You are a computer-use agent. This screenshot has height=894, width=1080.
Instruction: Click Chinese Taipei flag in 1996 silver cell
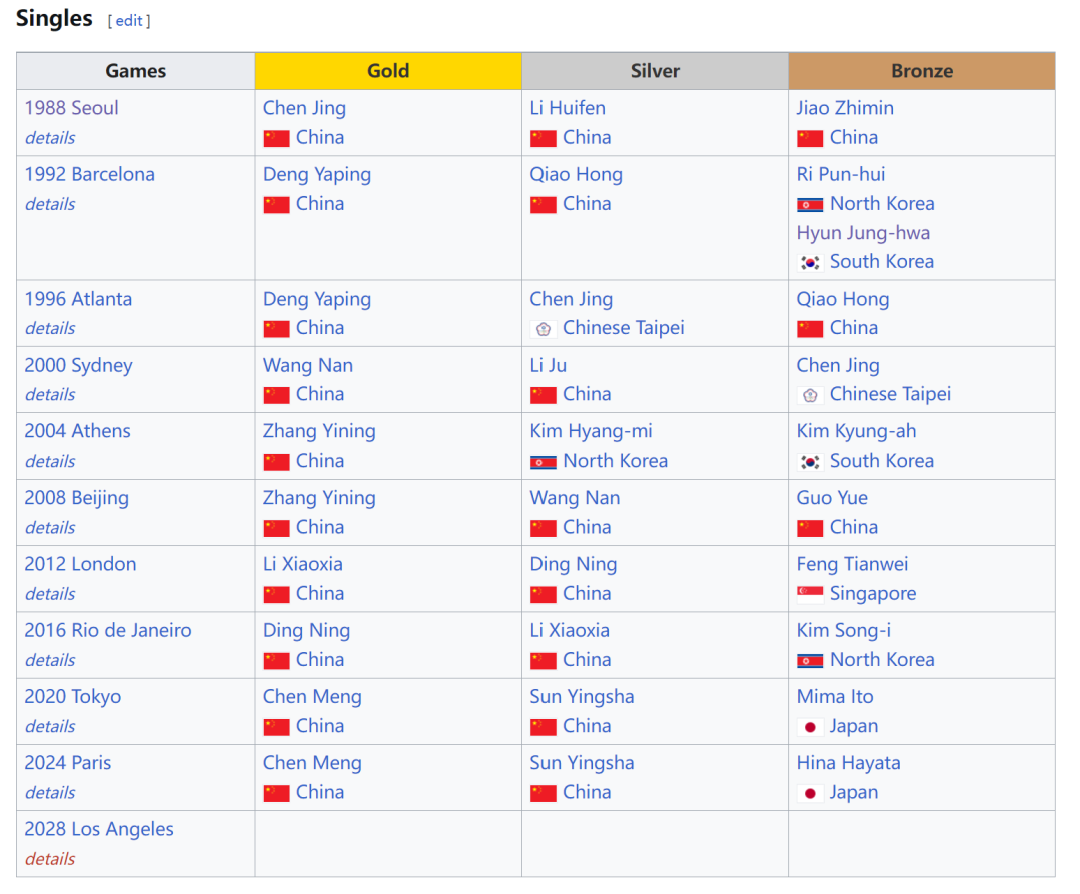543,329
